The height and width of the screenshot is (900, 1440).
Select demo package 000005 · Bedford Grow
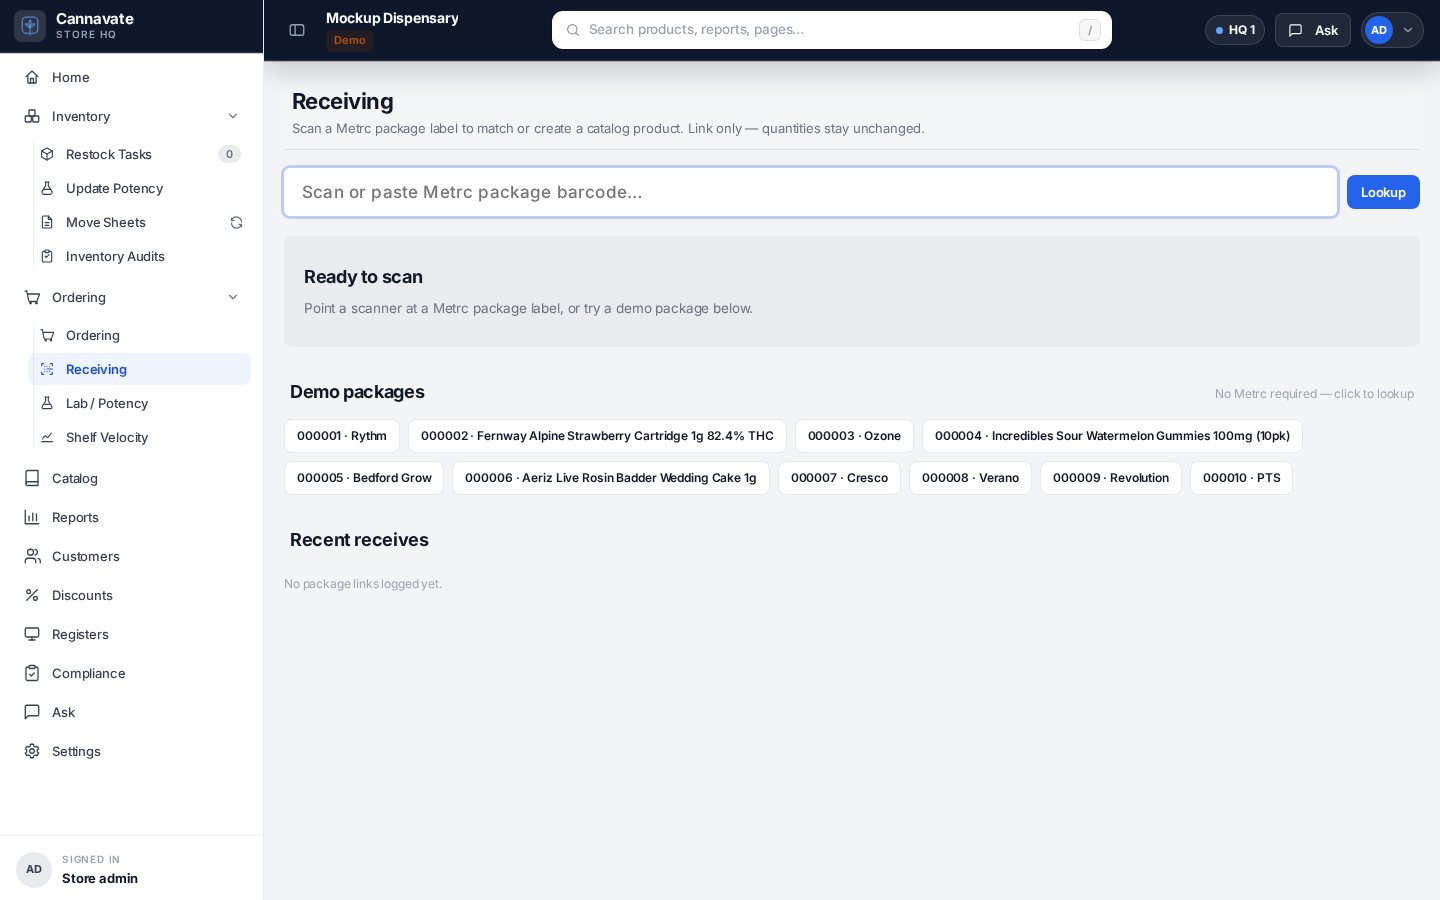point(364,478)
